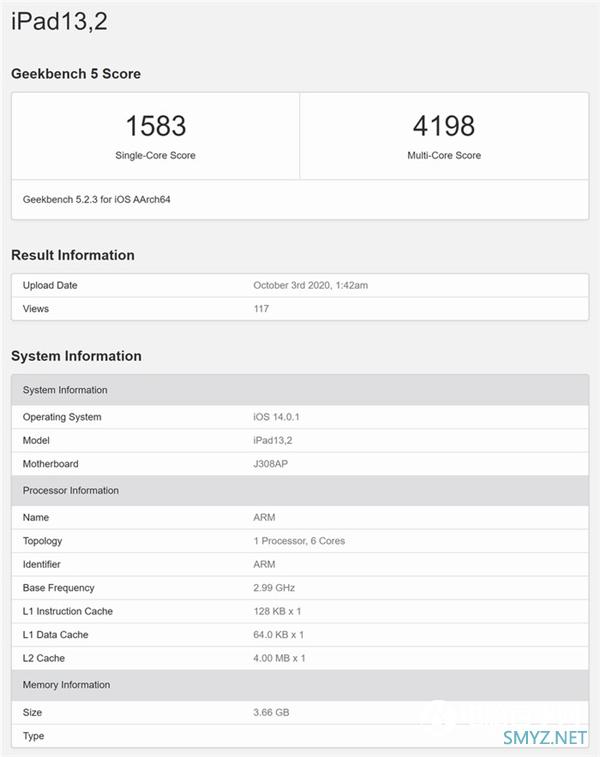Click the 4198 multi-core score value
The height and width of the screenshot is (757, 600).
point(444,126)
